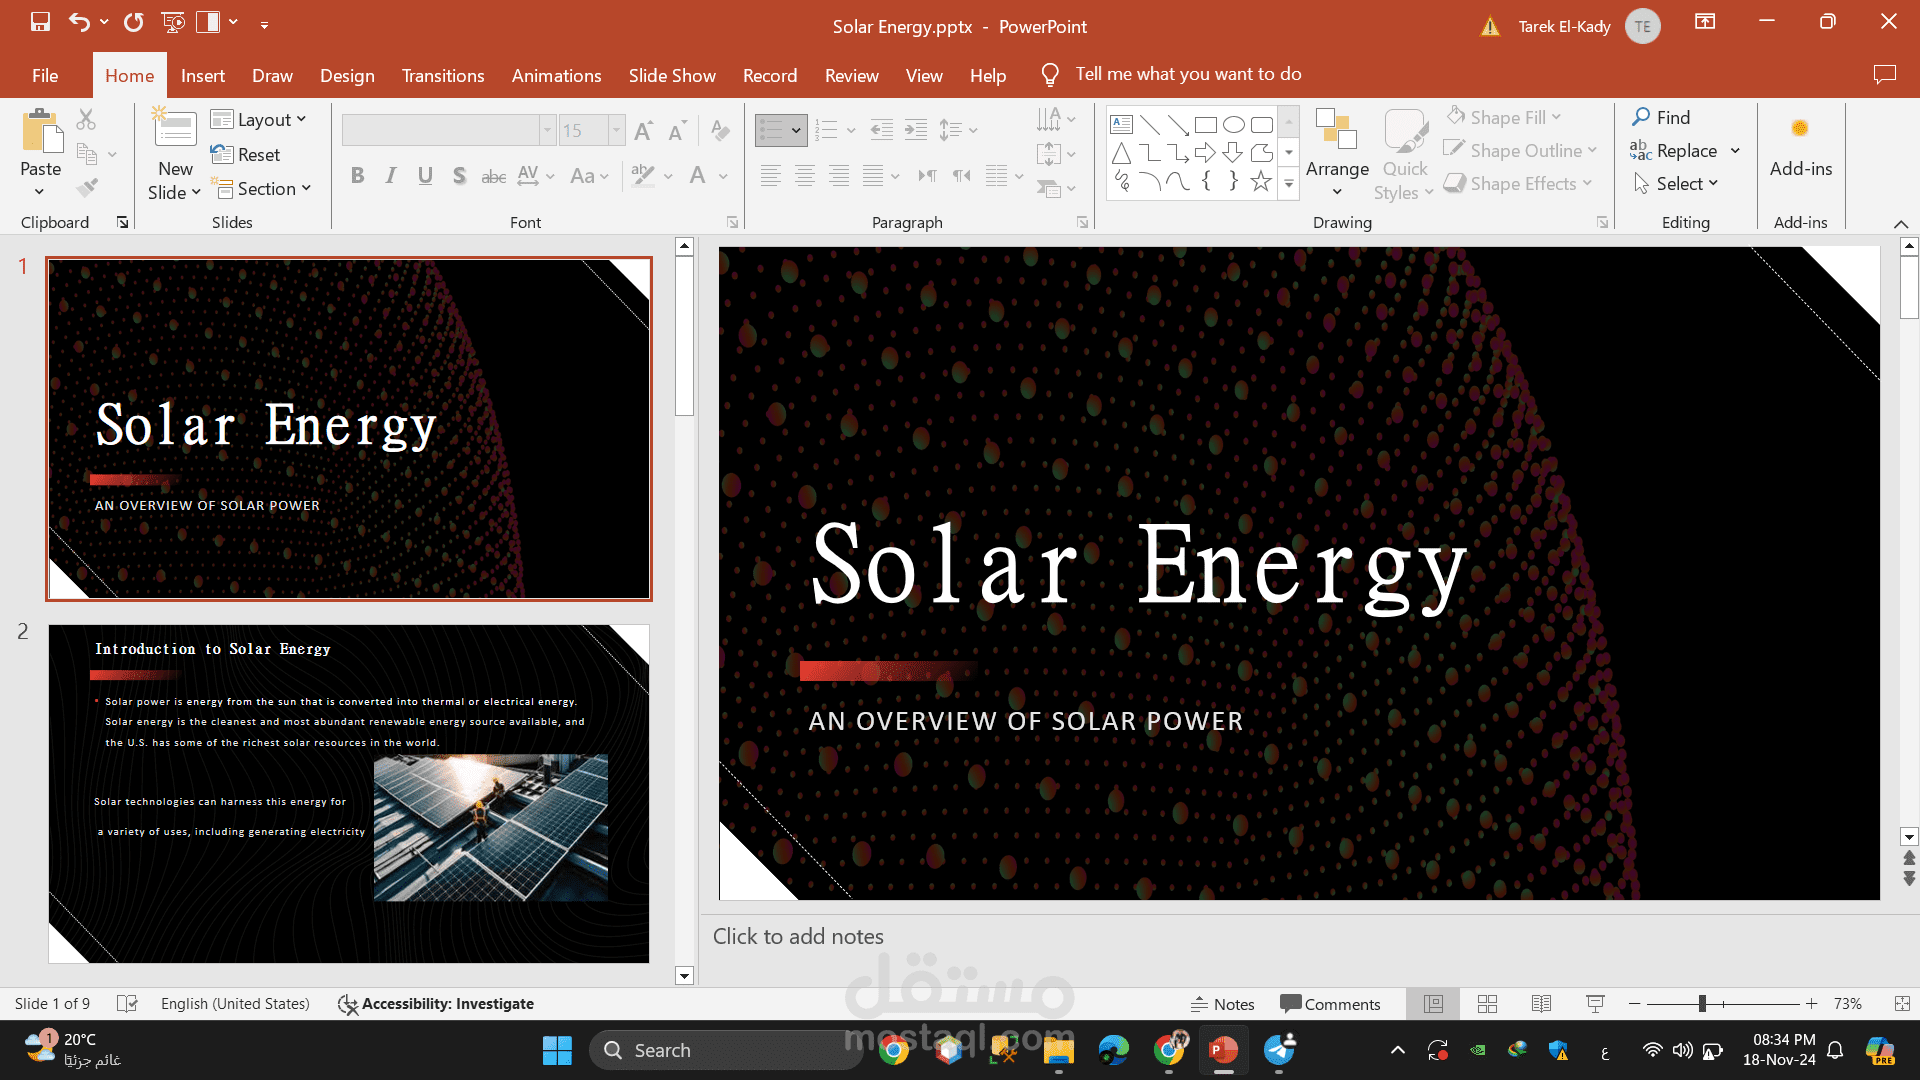Viewport: 1920px width, 1080px height.
Task: Zoom out with the minus button
Action: 1634,1003
